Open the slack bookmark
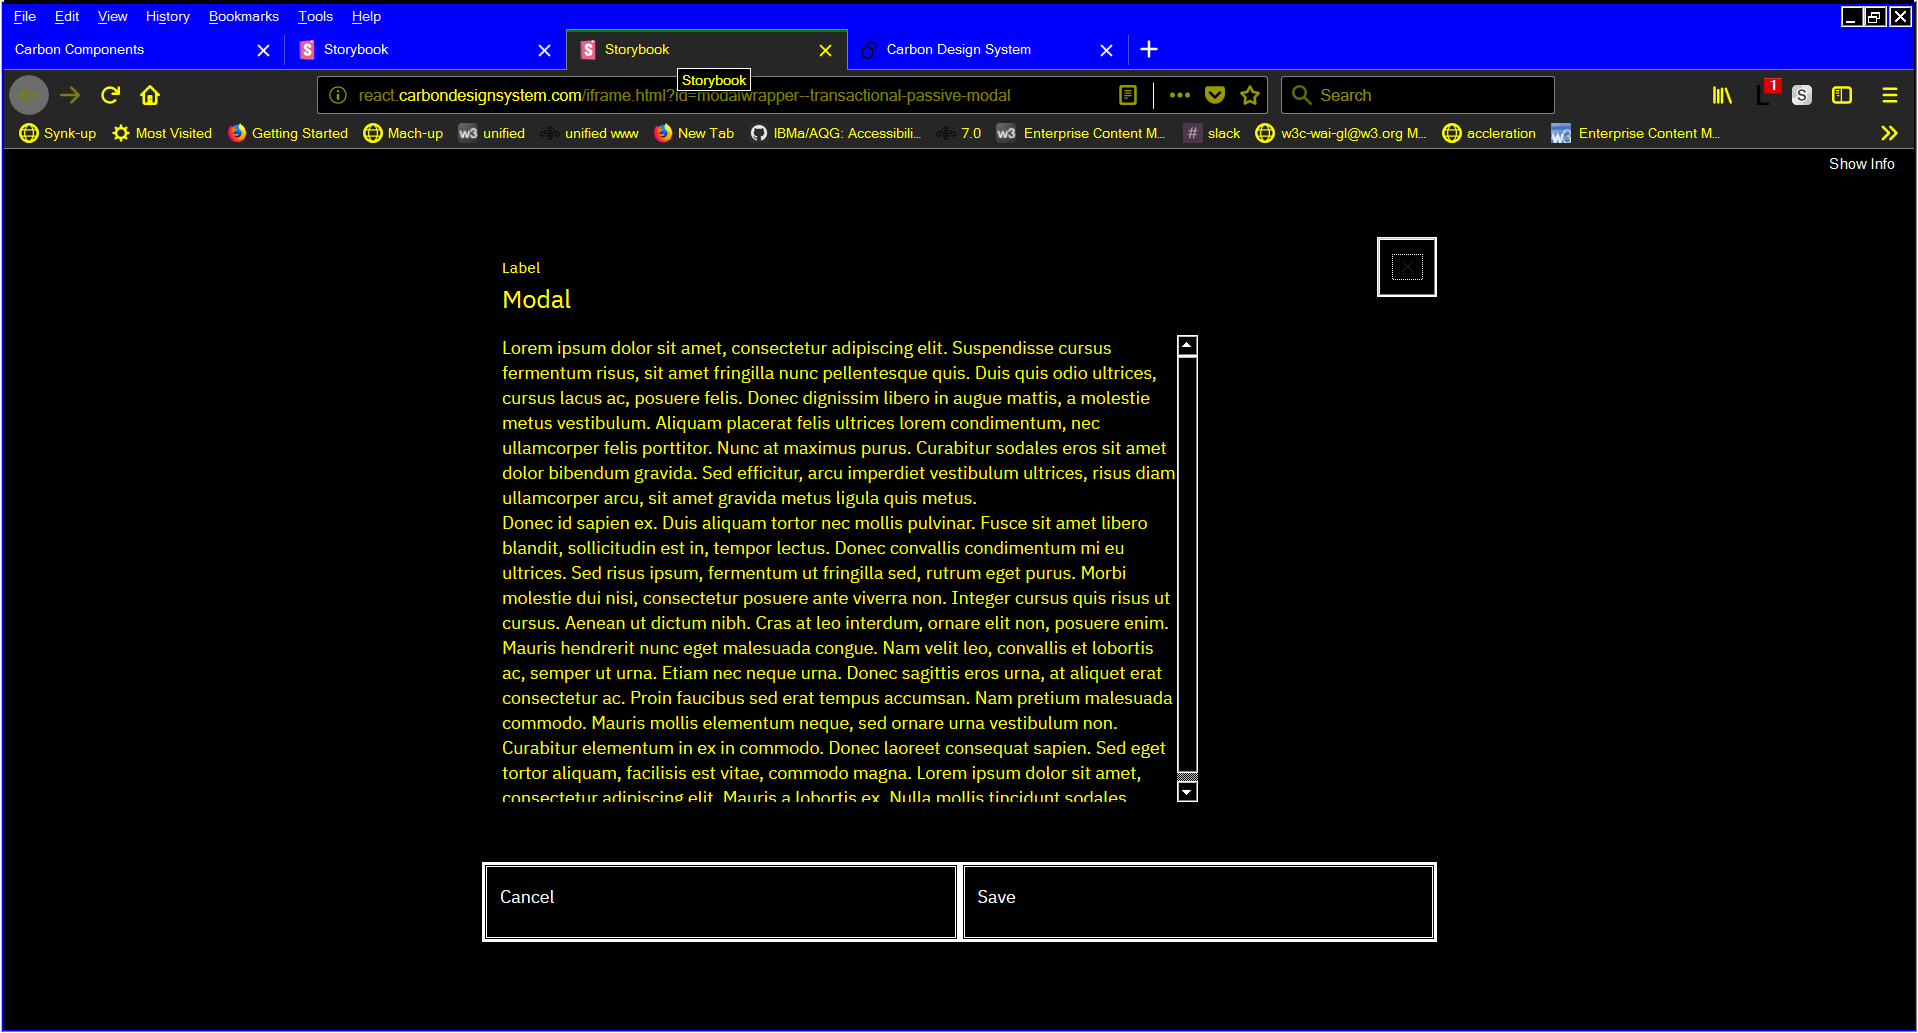The image size is (1918, 1033). [x=1212, y=133]
